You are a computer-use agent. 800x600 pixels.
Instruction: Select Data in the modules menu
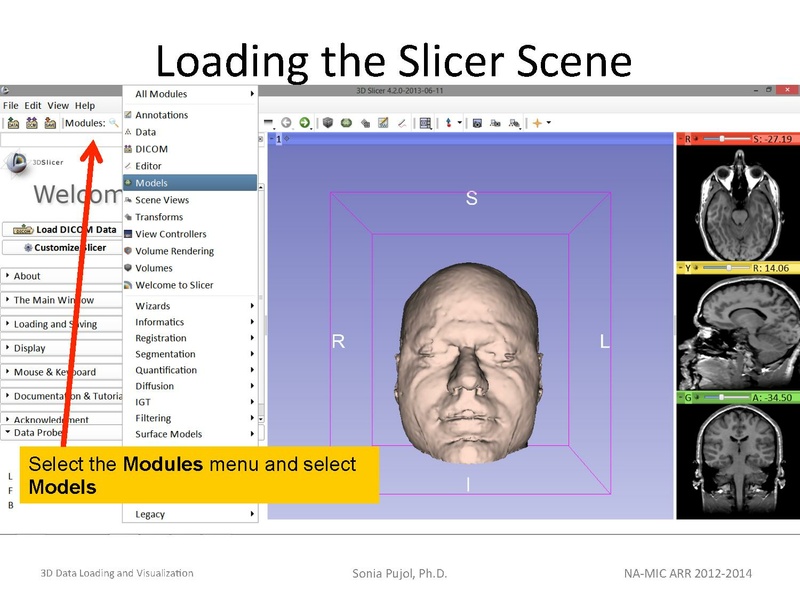click(x=190, y=132)
